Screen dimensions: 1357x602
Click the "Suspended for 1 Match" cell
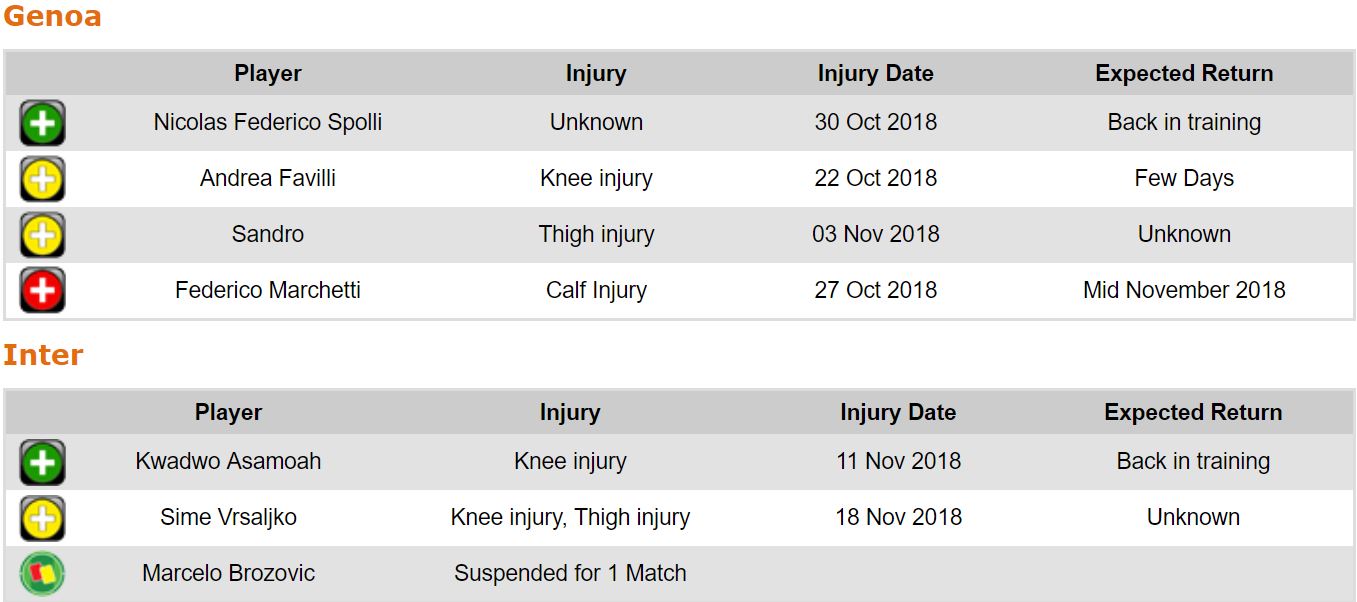click(570, 574)
